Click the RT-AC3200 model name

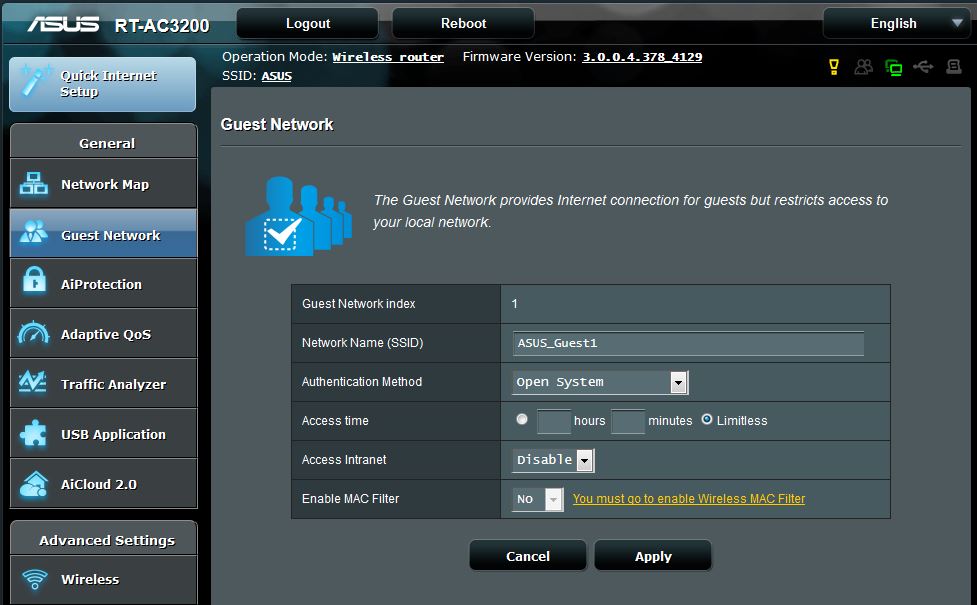tap(162, 26)
